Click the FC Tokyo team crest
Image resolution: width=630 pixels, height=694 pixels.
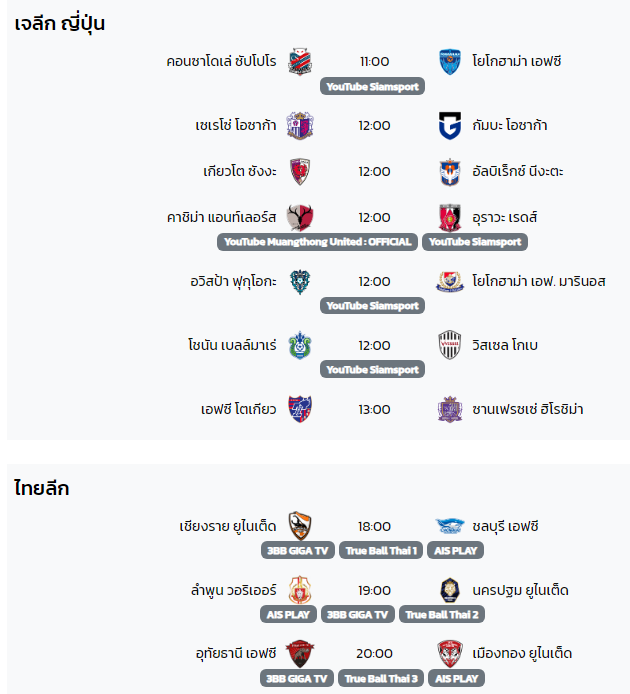(300, 409)
